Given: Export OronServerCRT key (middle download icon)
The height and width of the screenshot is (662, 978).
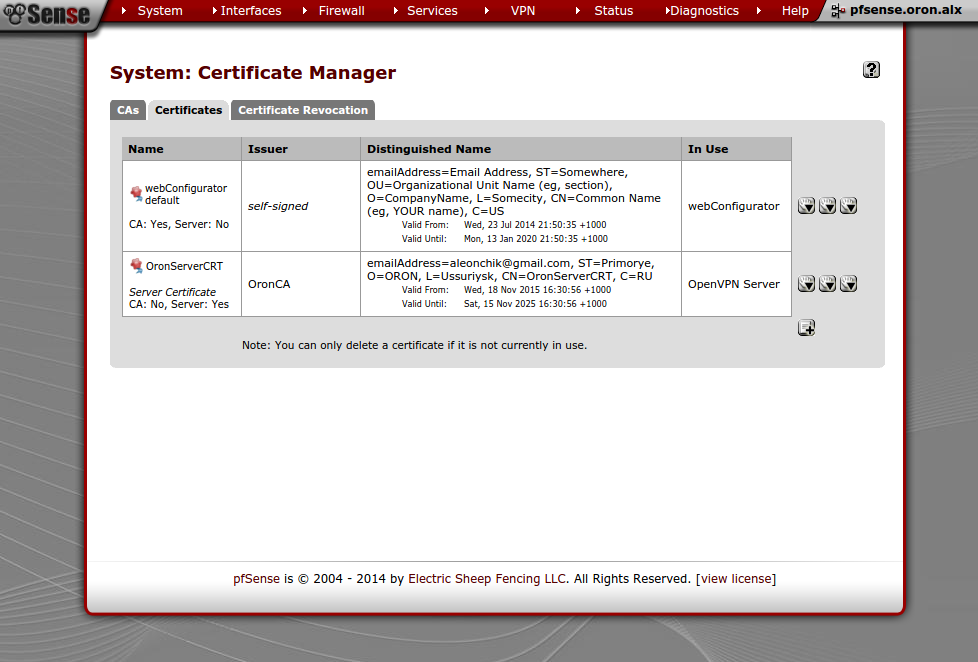Looking at the screenshot, I should 828,284.
